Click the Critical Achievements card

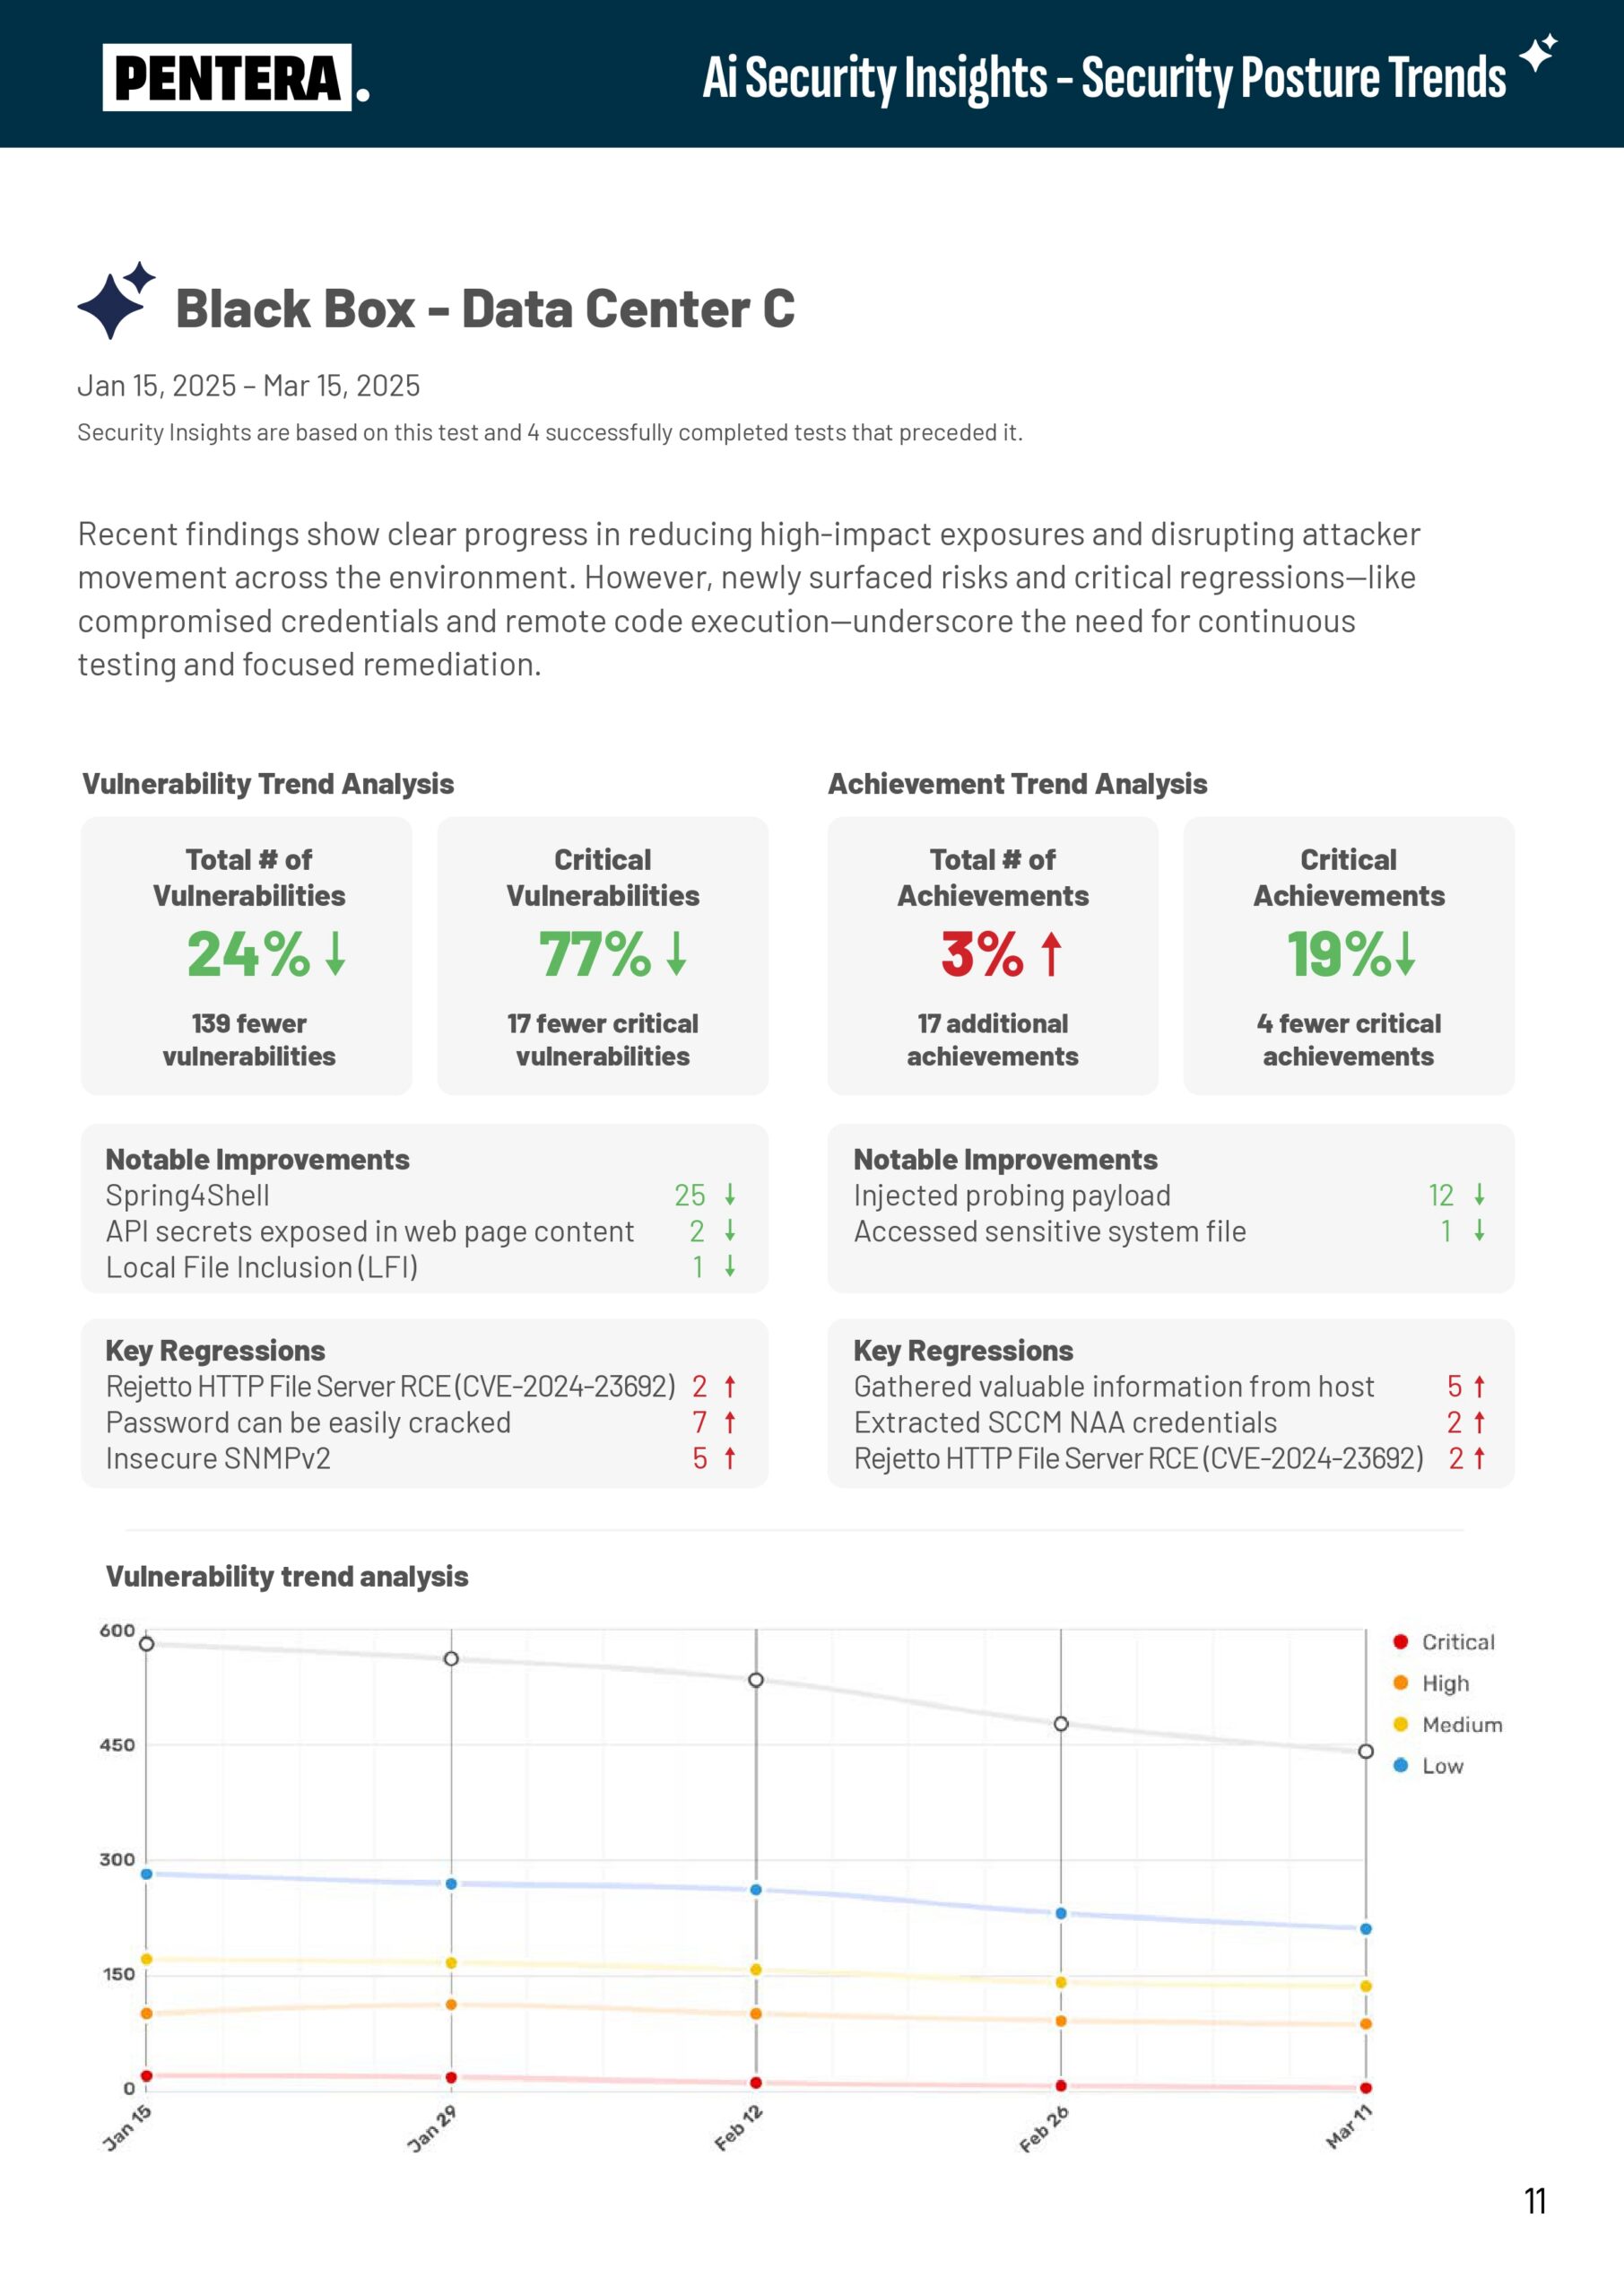[1348, 955]
